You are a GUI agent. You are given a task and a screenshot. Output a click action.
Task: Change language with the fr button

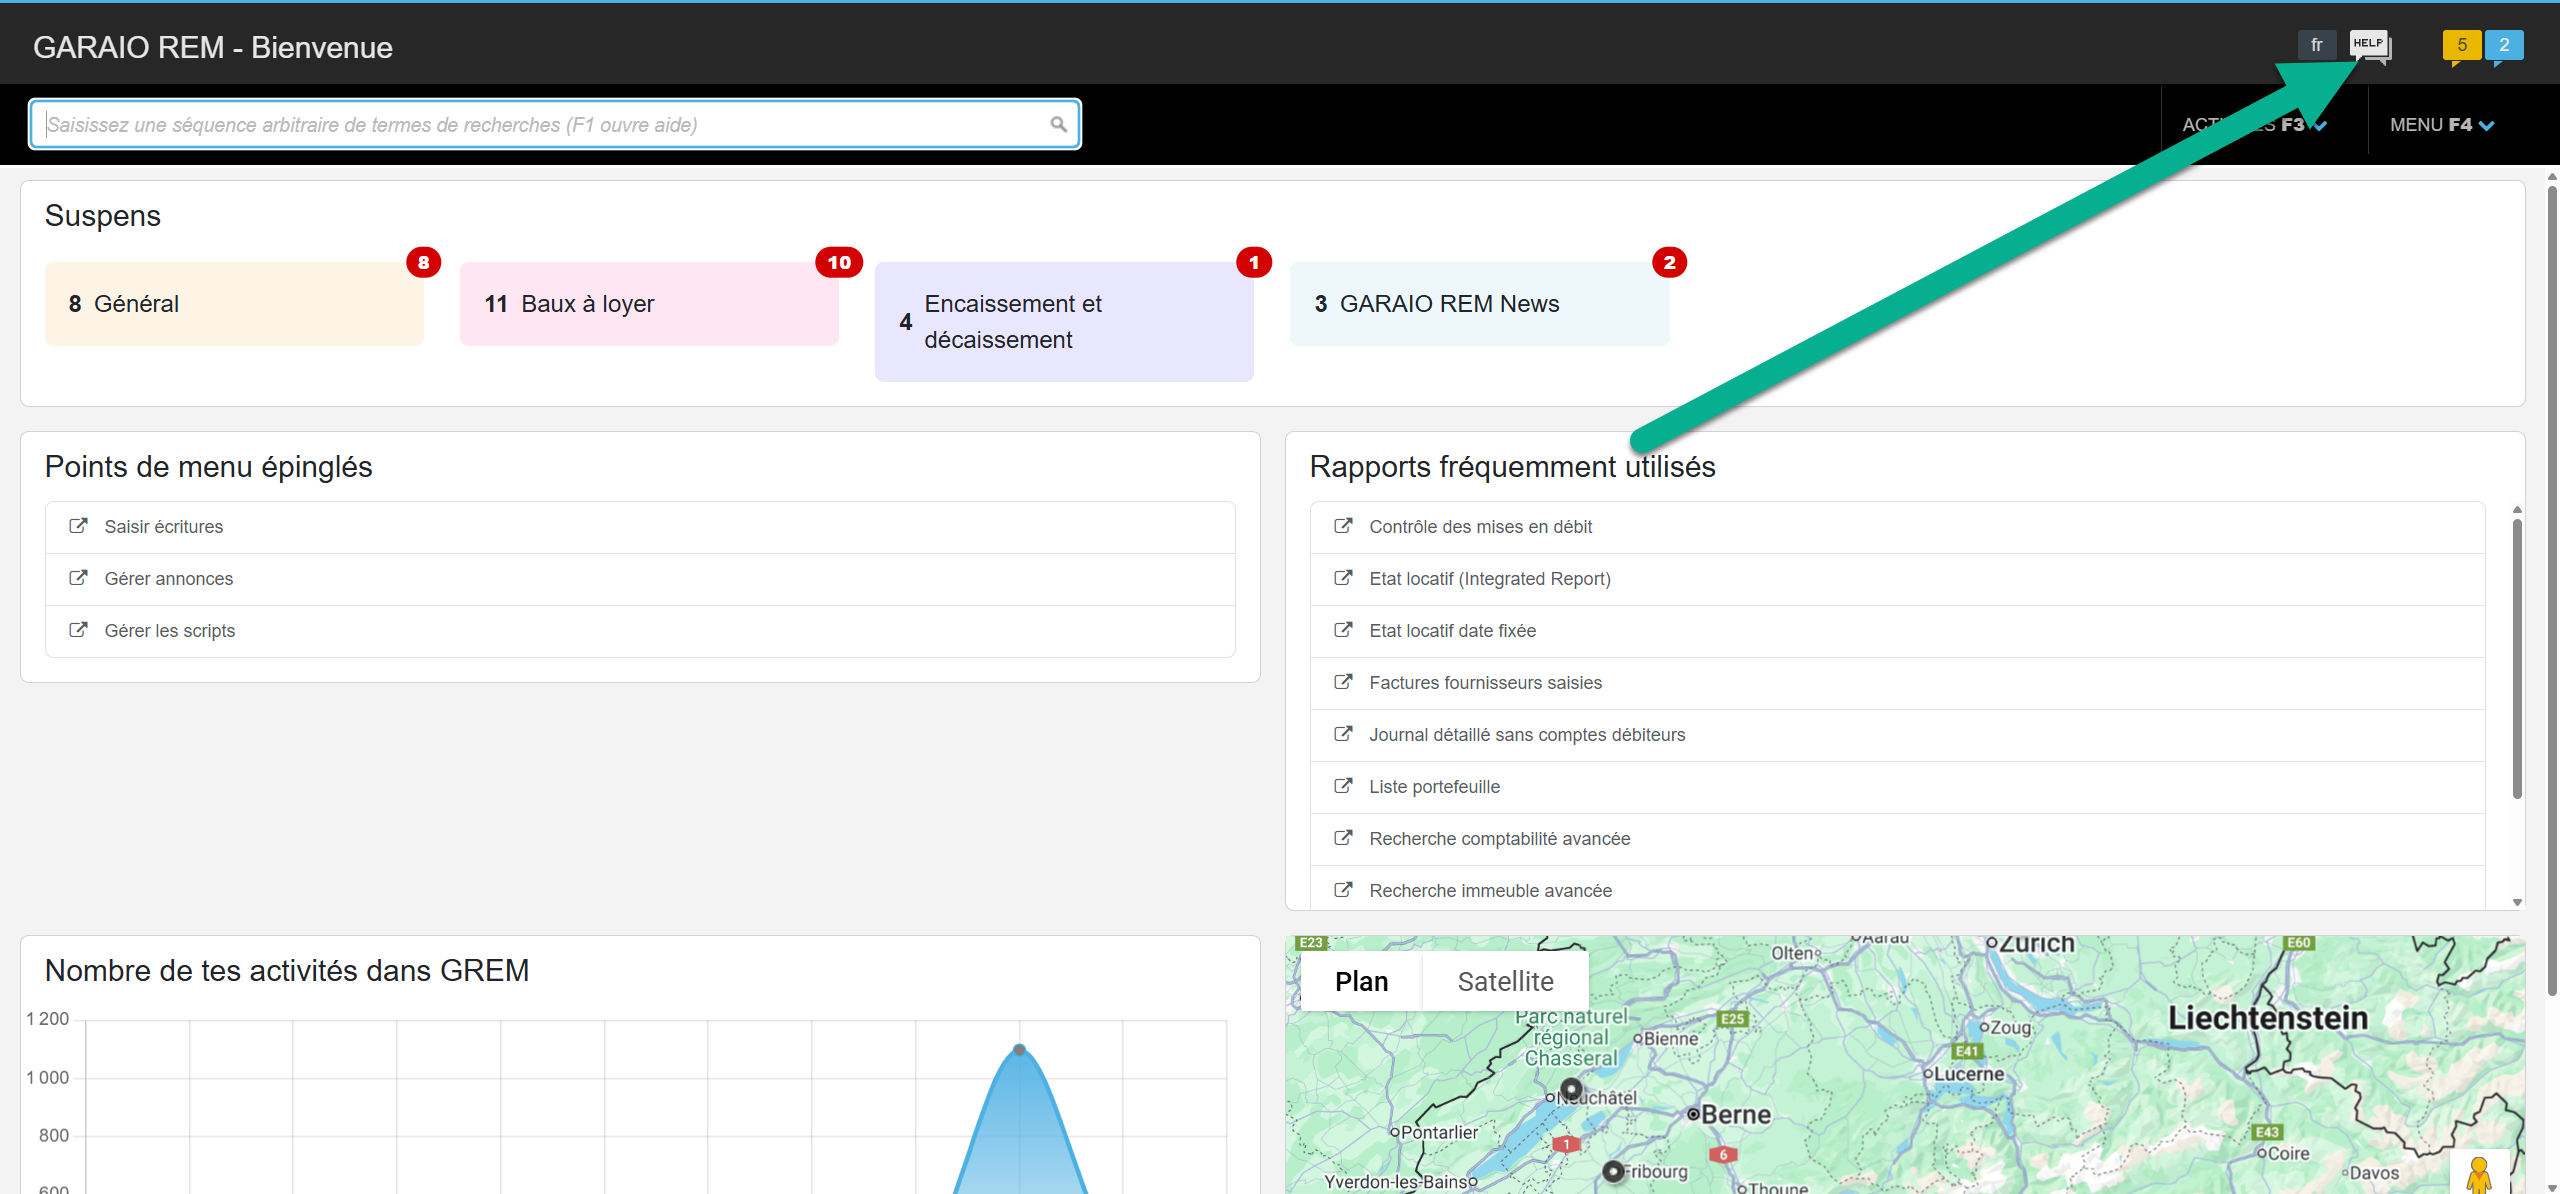point(2316,45)
